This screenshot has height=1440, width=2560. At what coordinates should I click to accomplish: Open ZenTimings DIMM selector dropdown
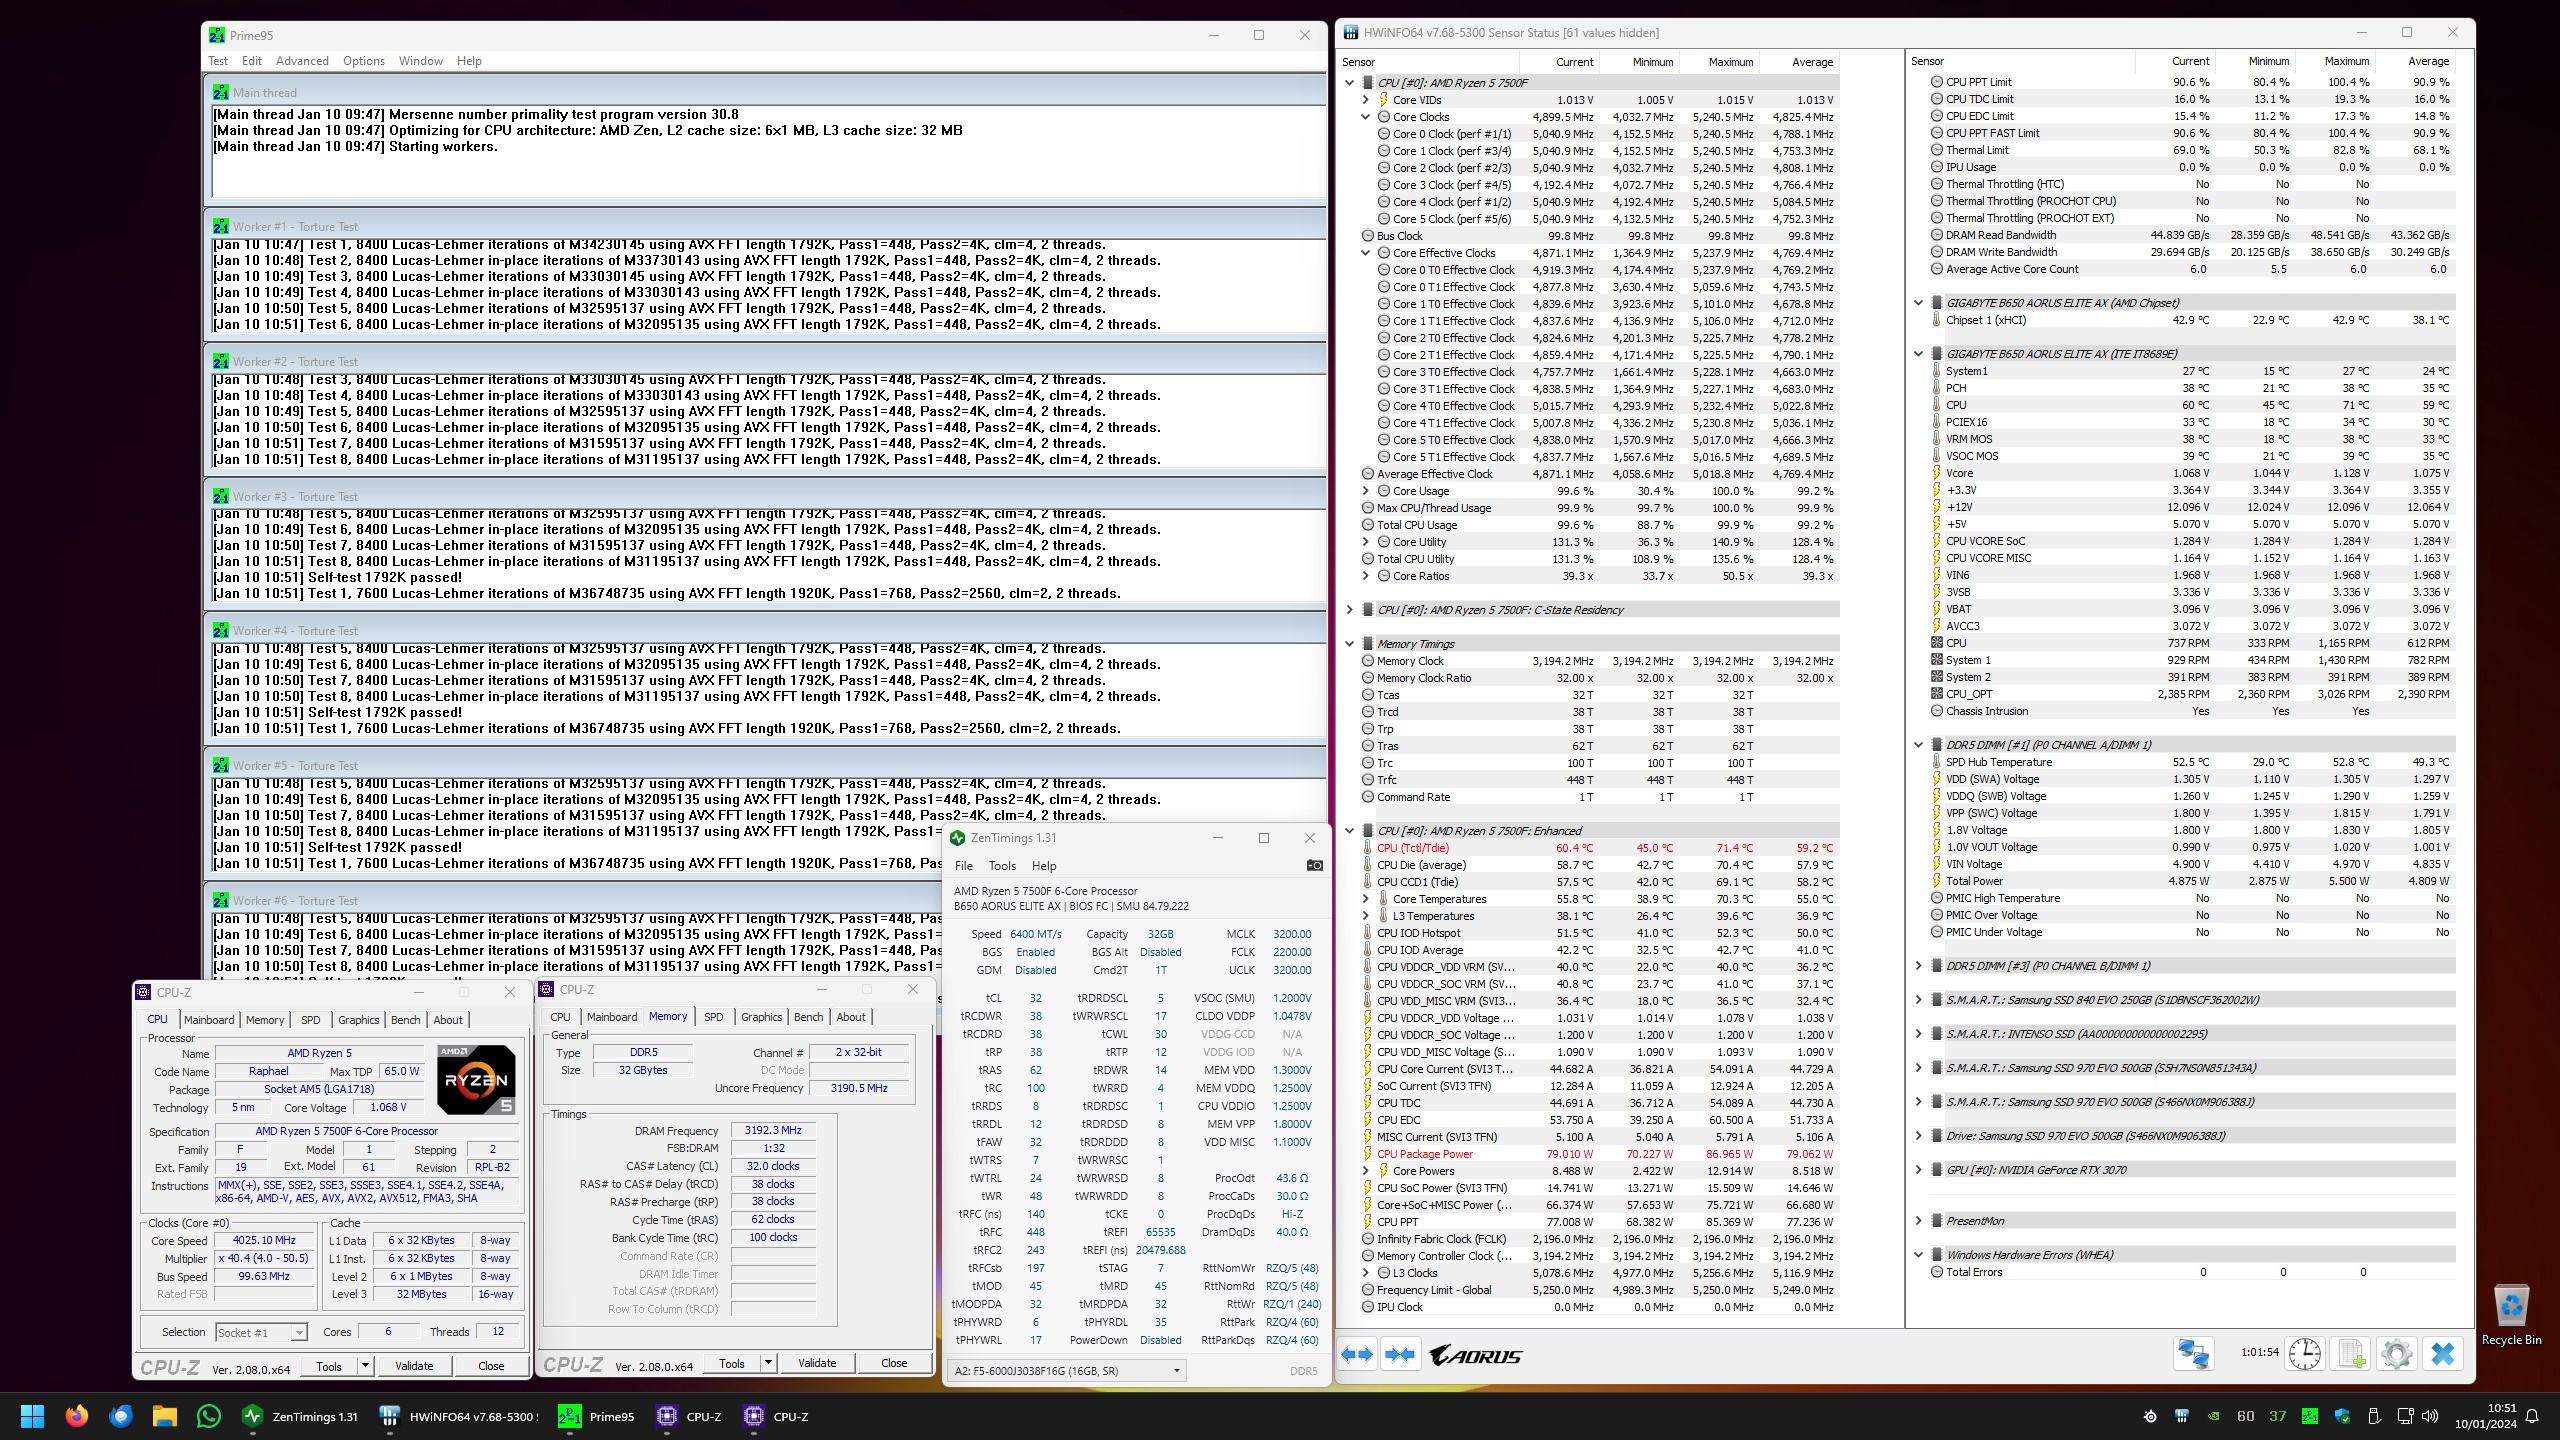point(1068,1371)
